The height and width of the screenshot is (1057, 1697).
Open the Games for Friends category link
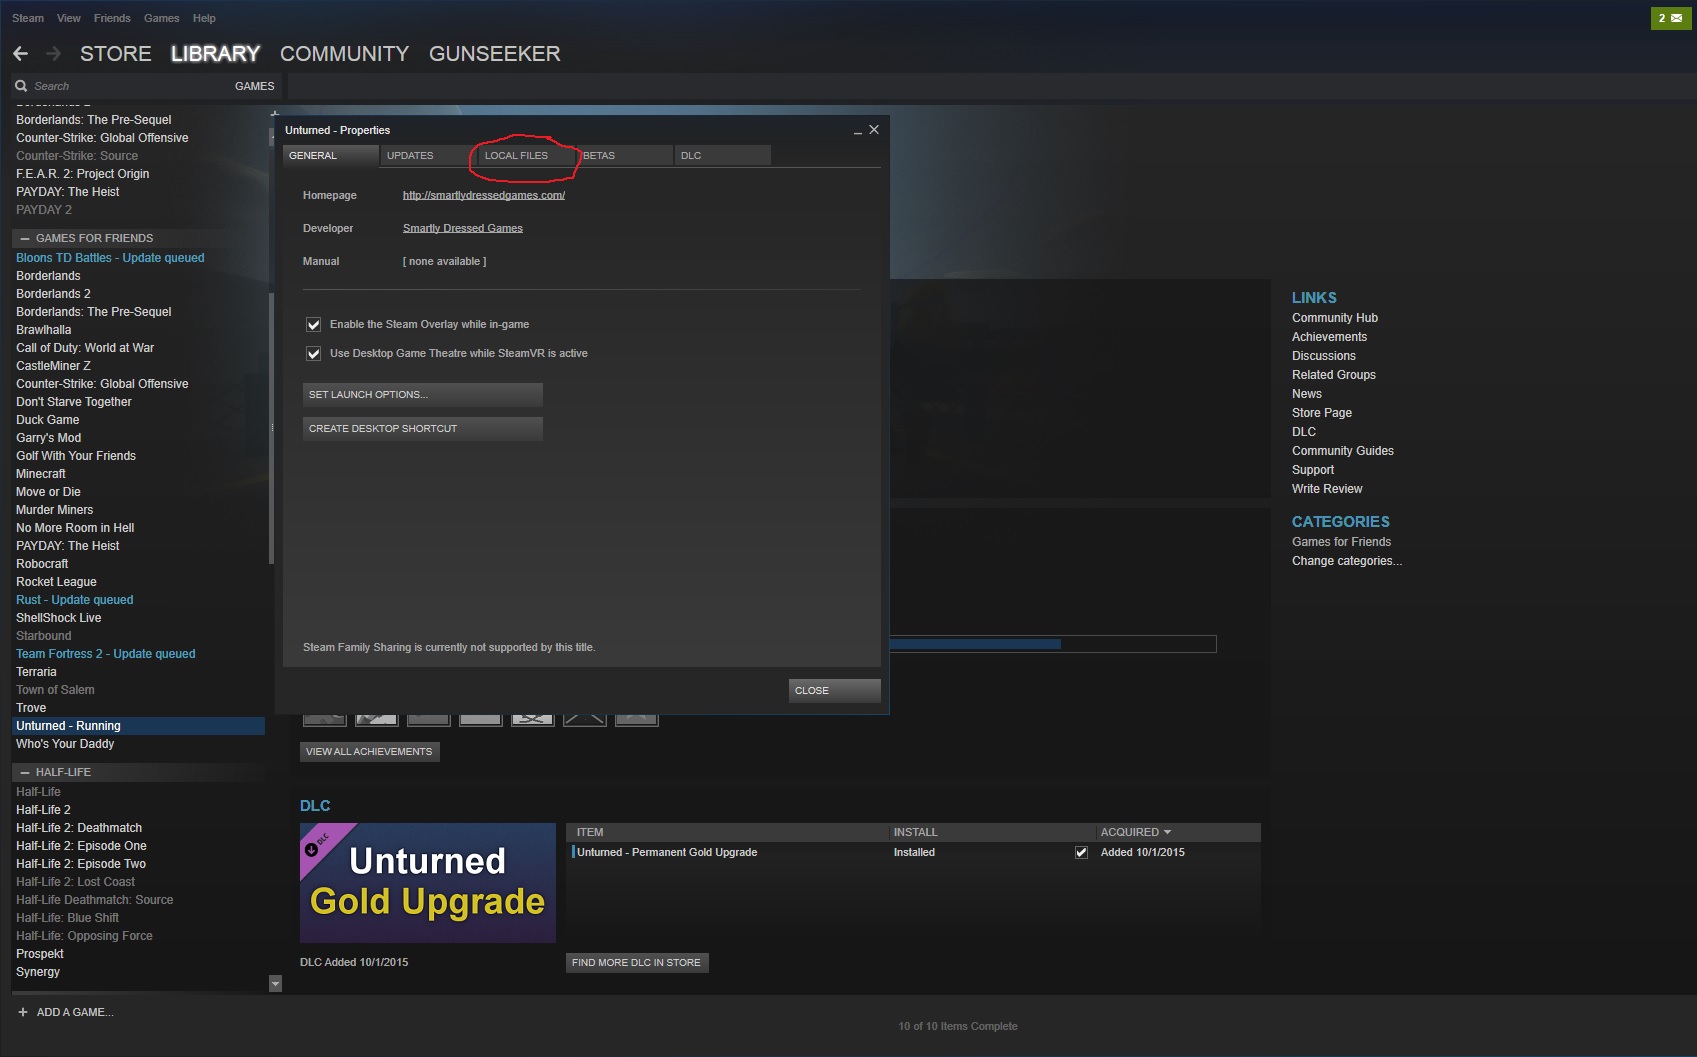click(x=1341, y=542)
